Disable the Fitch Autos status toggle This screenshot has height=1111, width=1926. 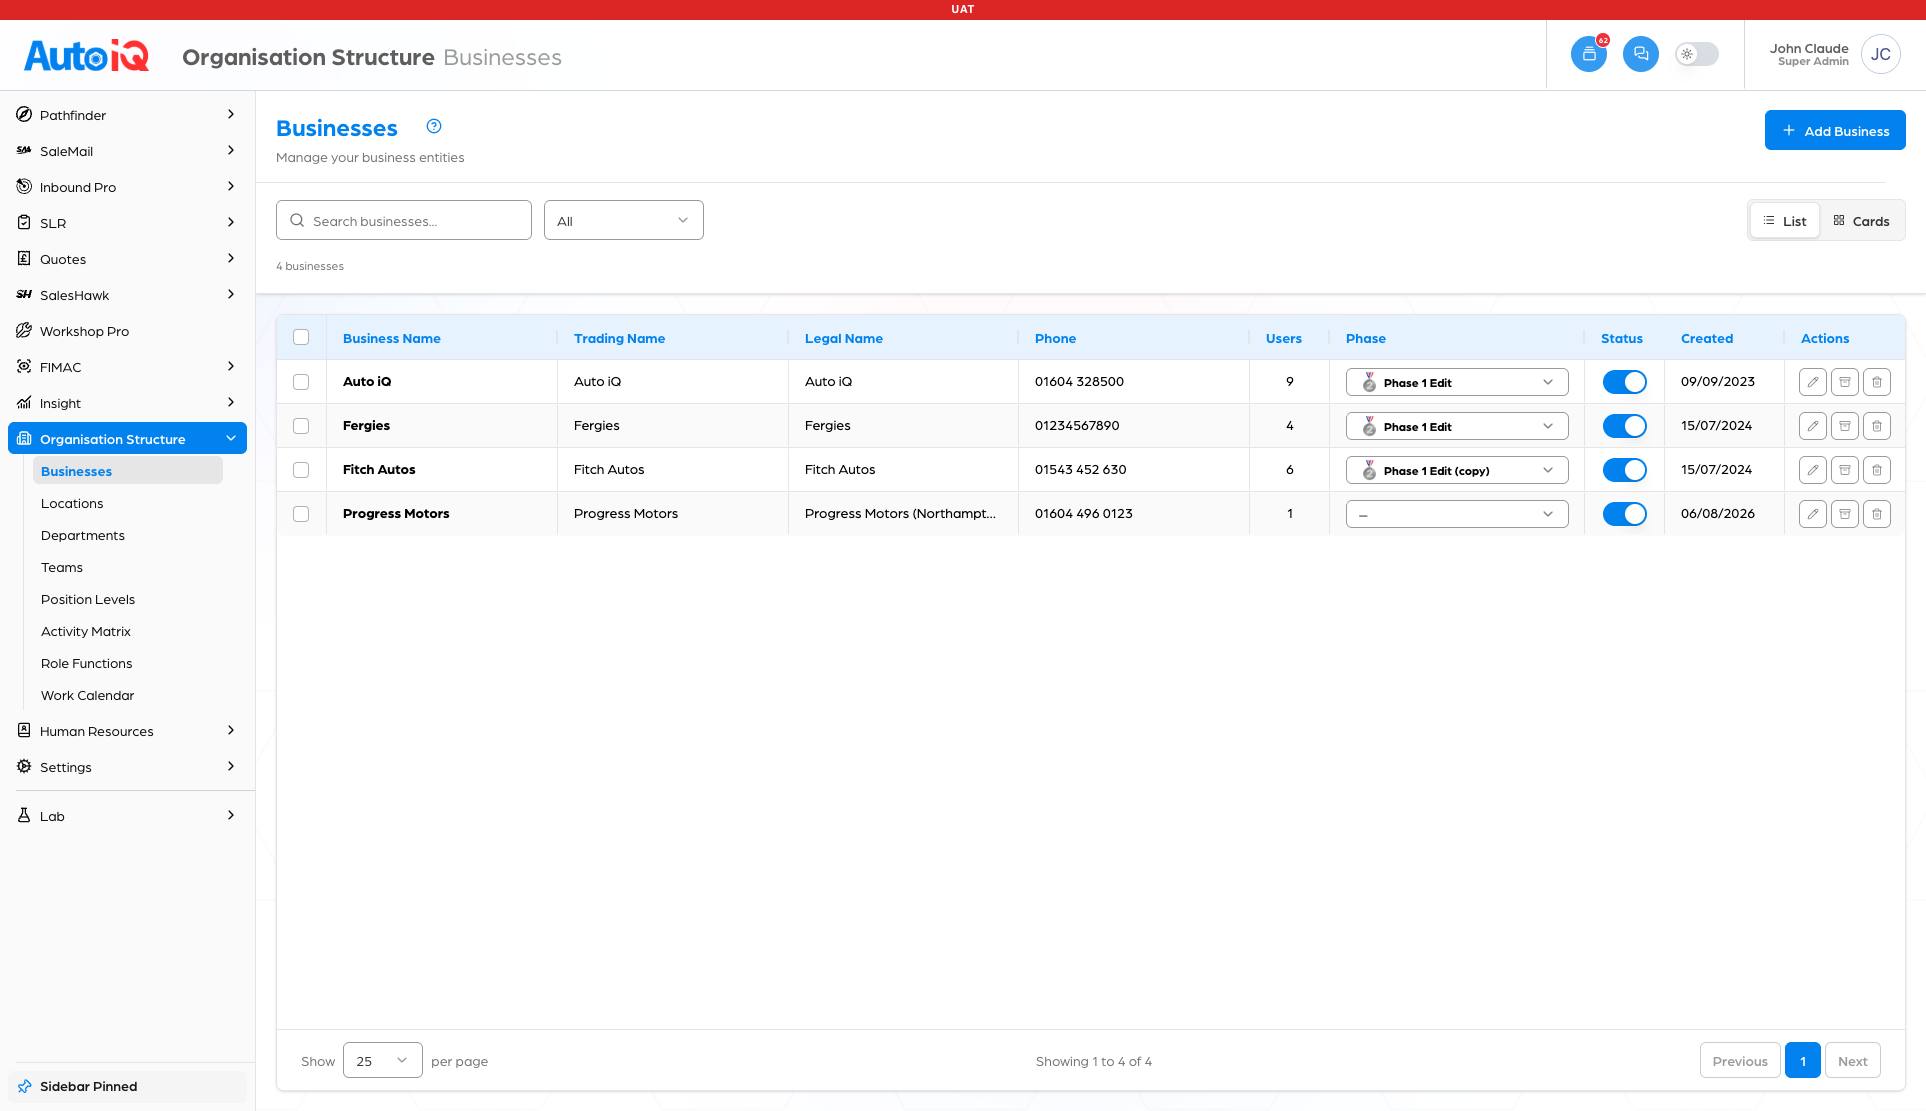point(1624,470)
